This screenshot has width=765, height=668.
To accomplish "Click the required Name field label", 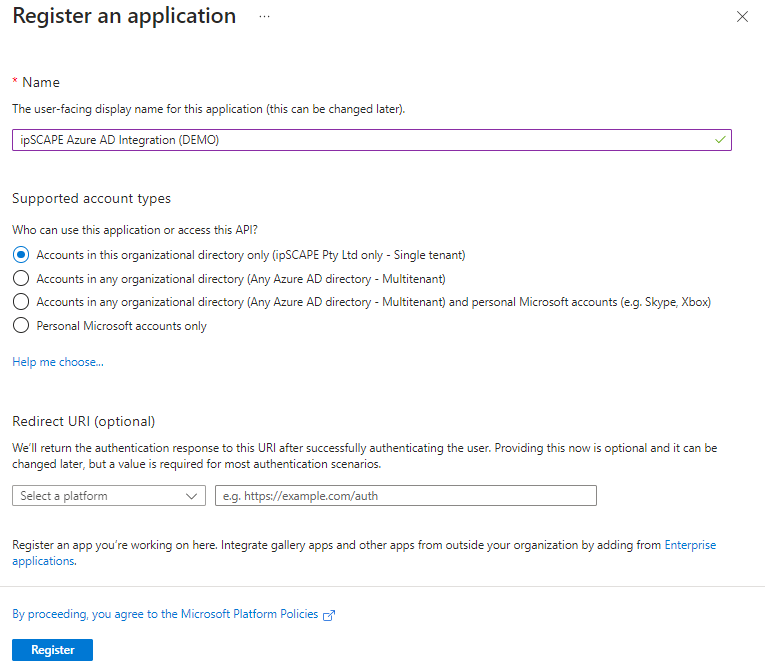I will [x=40, y=82].
